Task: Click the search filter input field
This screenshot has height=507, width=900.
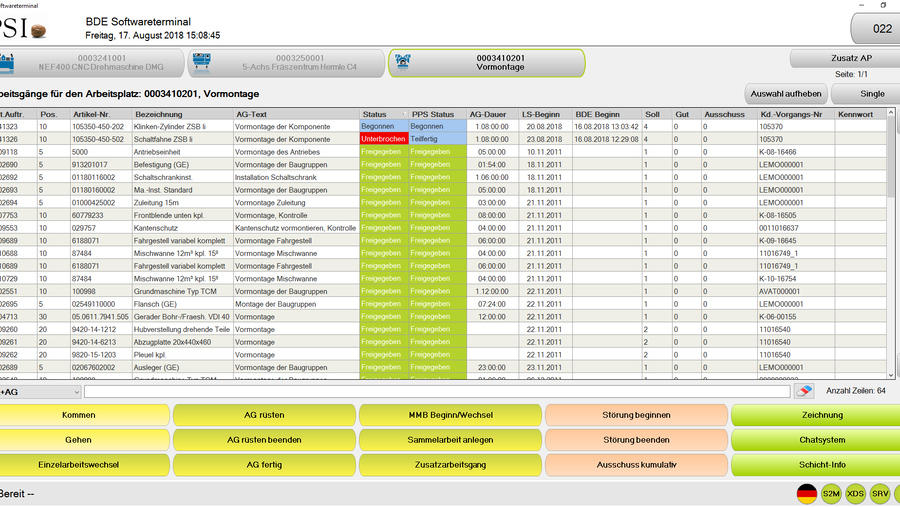Action: 437,392
